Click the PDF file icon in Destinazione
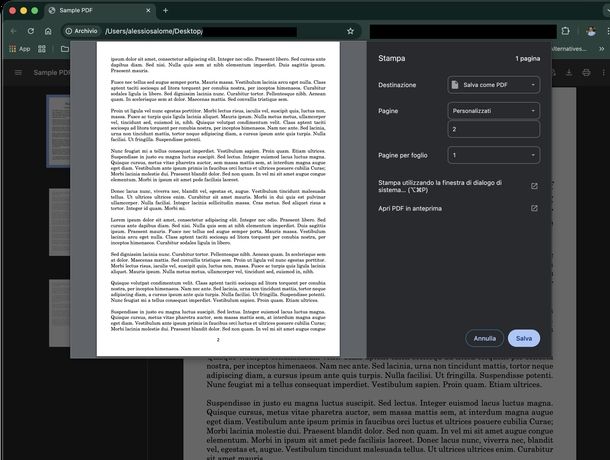The height and width of the screenshot is (460, 610). pos(455,85)
